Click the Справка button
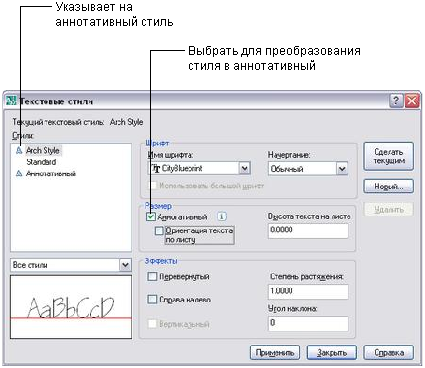This screenshot has height=368, width=425. pyautogui.click(x=389, y=352)
